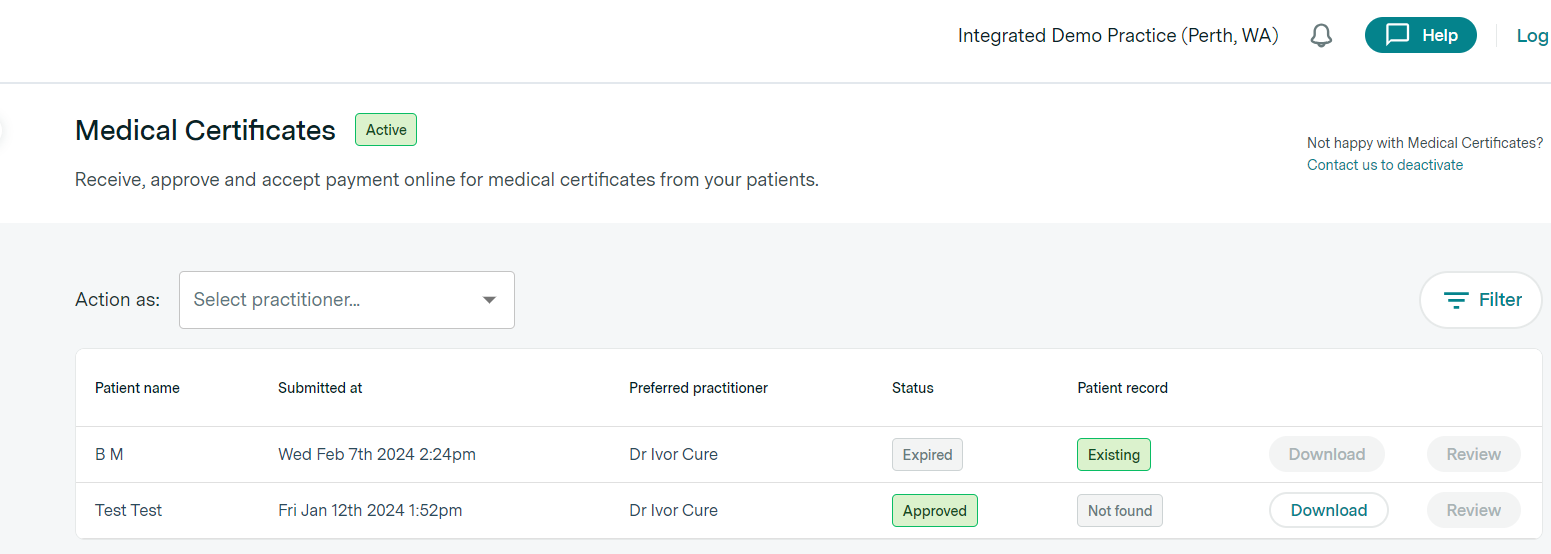This screenshot has height=554, width=1551.
Task: Open the Select practitioner combo box
Action: (347, 300)
